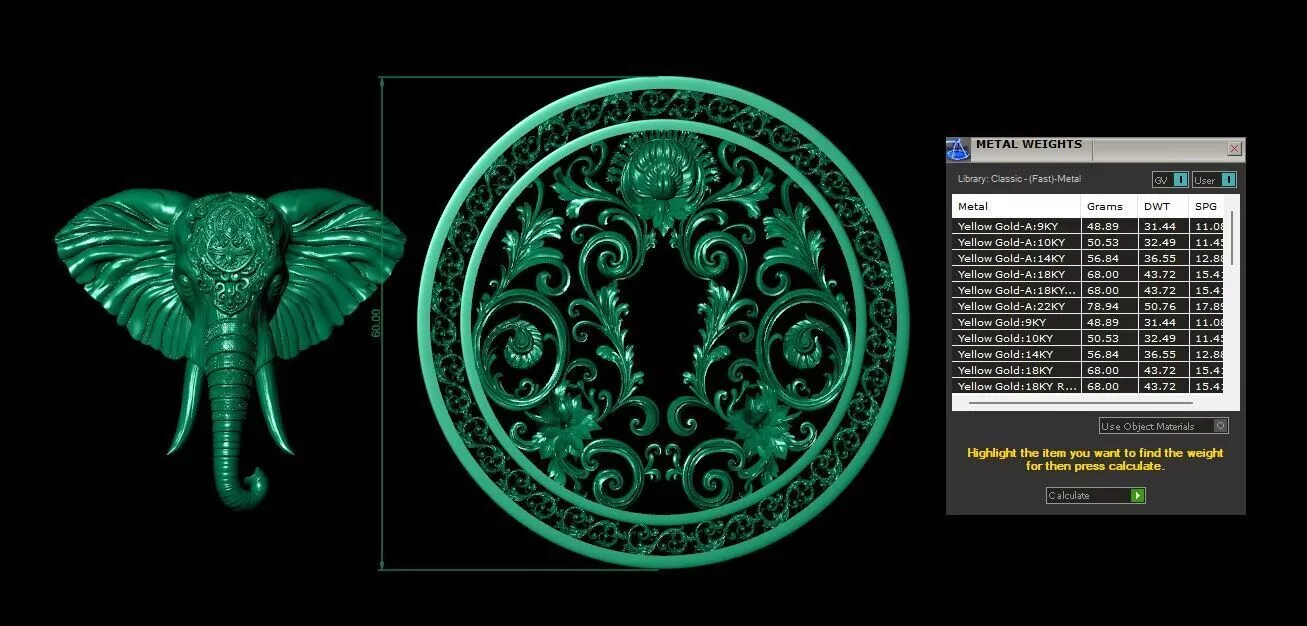Toggle the User library button
This screenshot has height=626, width=1307.
(1214, 180)
